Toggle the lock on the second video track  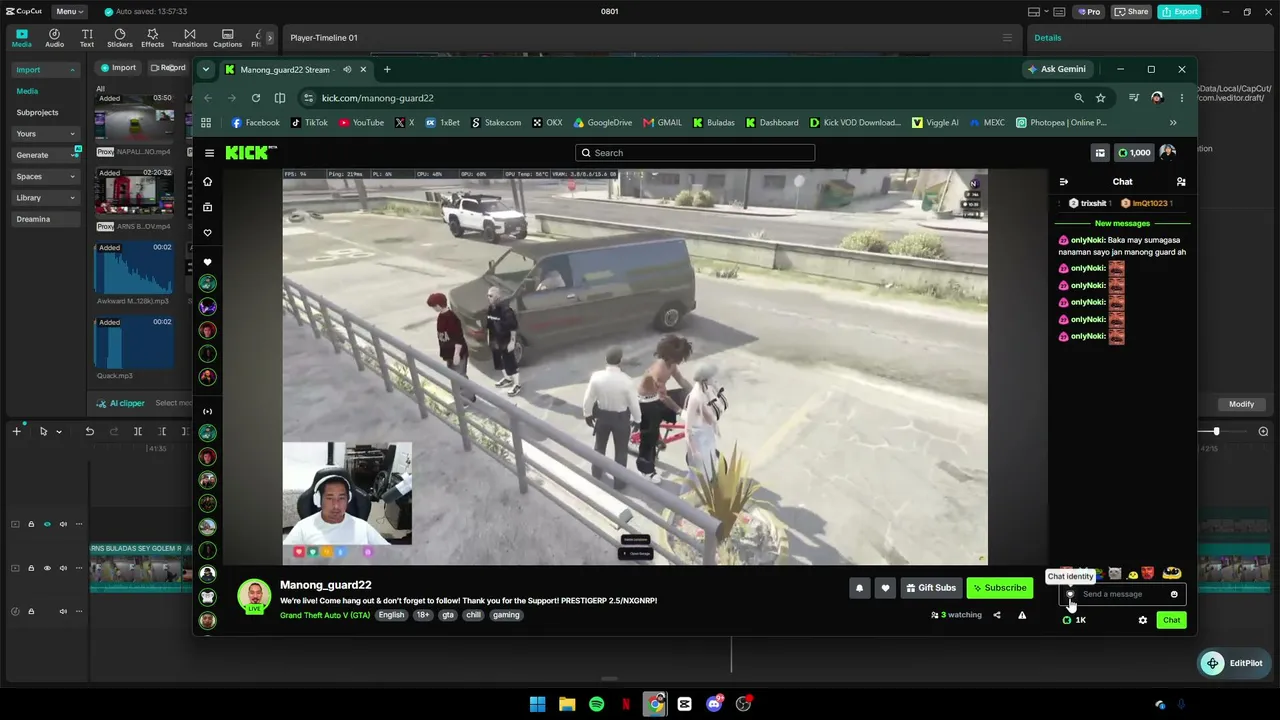click(31, 568)
